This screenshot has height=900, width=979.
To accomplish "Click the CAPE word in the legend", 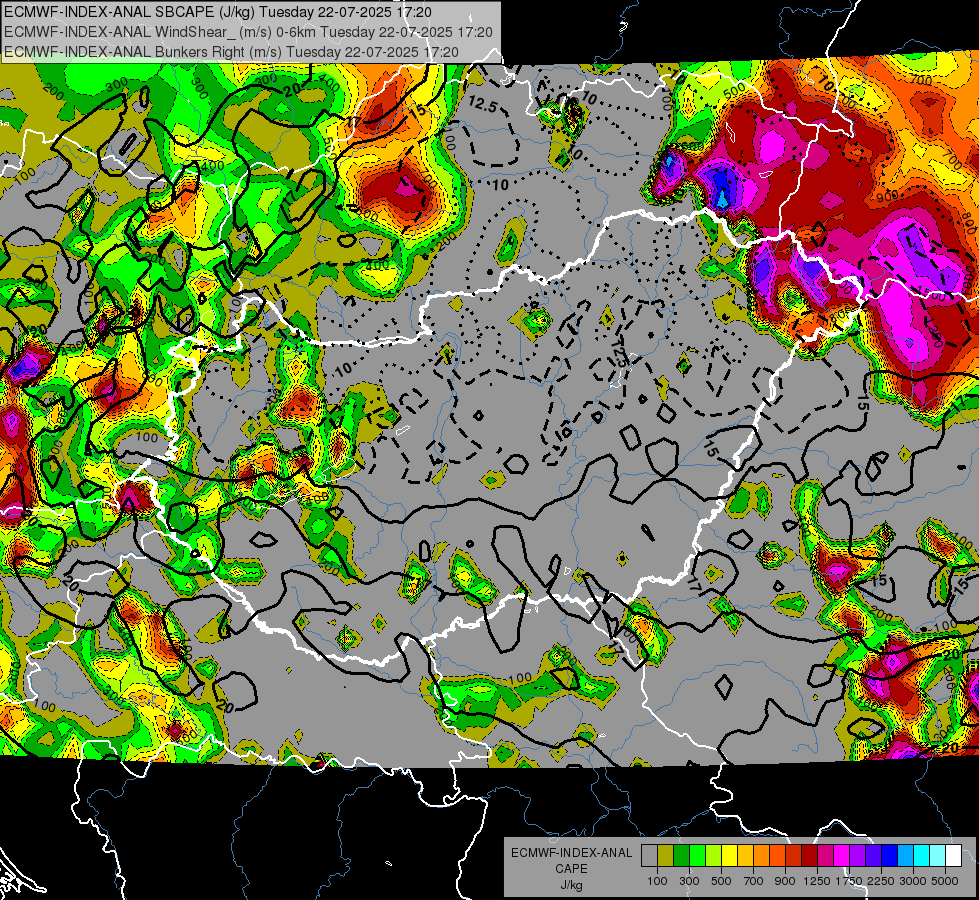I will point(571,868).
